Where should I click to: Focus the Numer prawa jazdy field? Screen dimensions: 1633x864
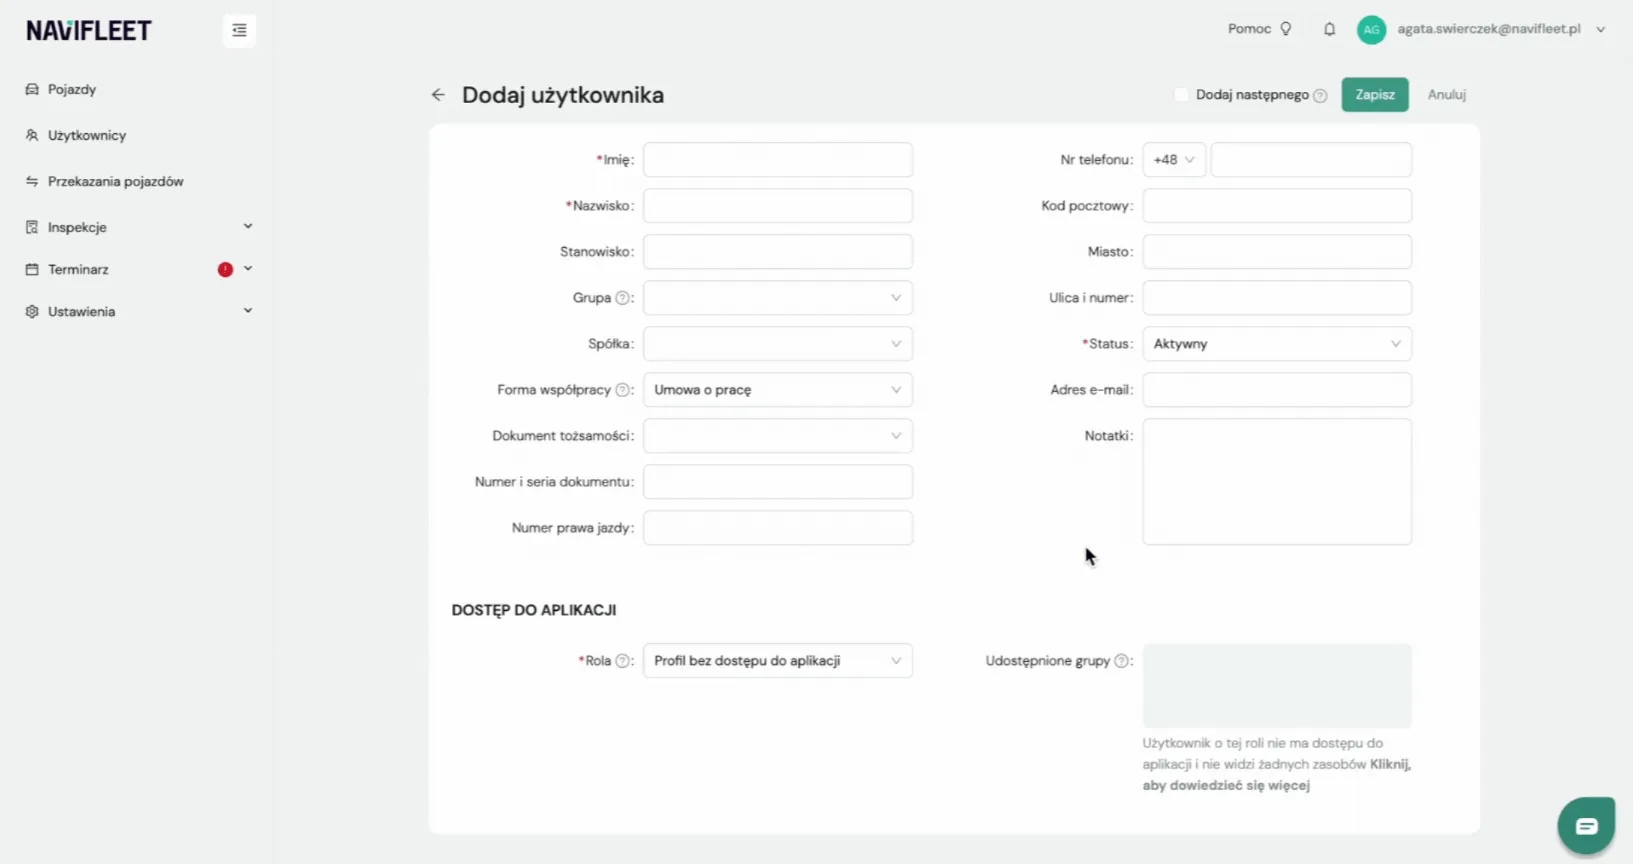click(x=778, y=528)
